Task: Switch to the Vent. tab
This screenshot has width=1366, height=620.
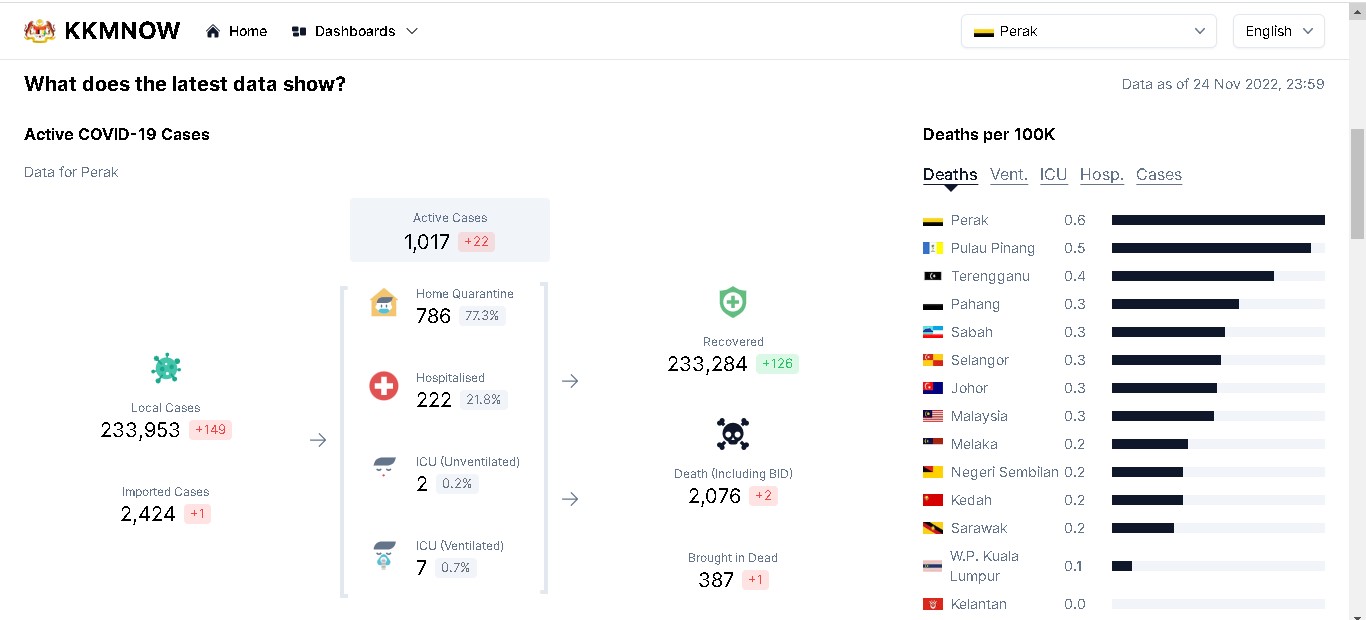Action: (x=1008, y=174)
